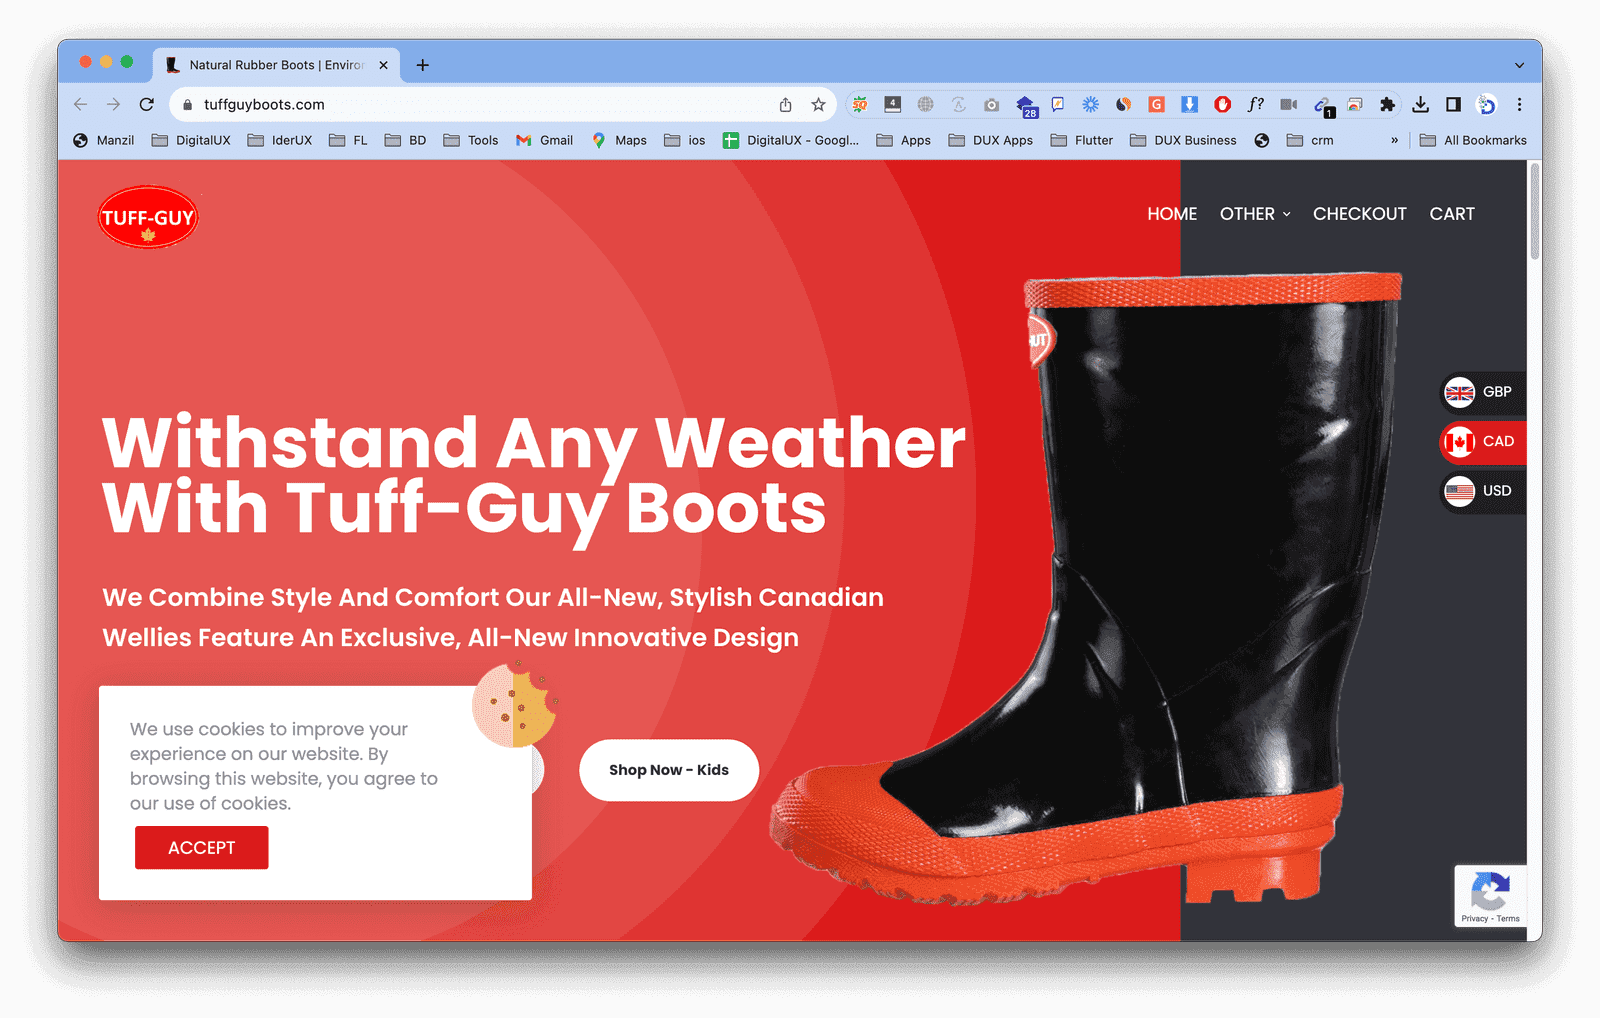Open the DigitalUX bookmark folder

[x=191, y=140]
